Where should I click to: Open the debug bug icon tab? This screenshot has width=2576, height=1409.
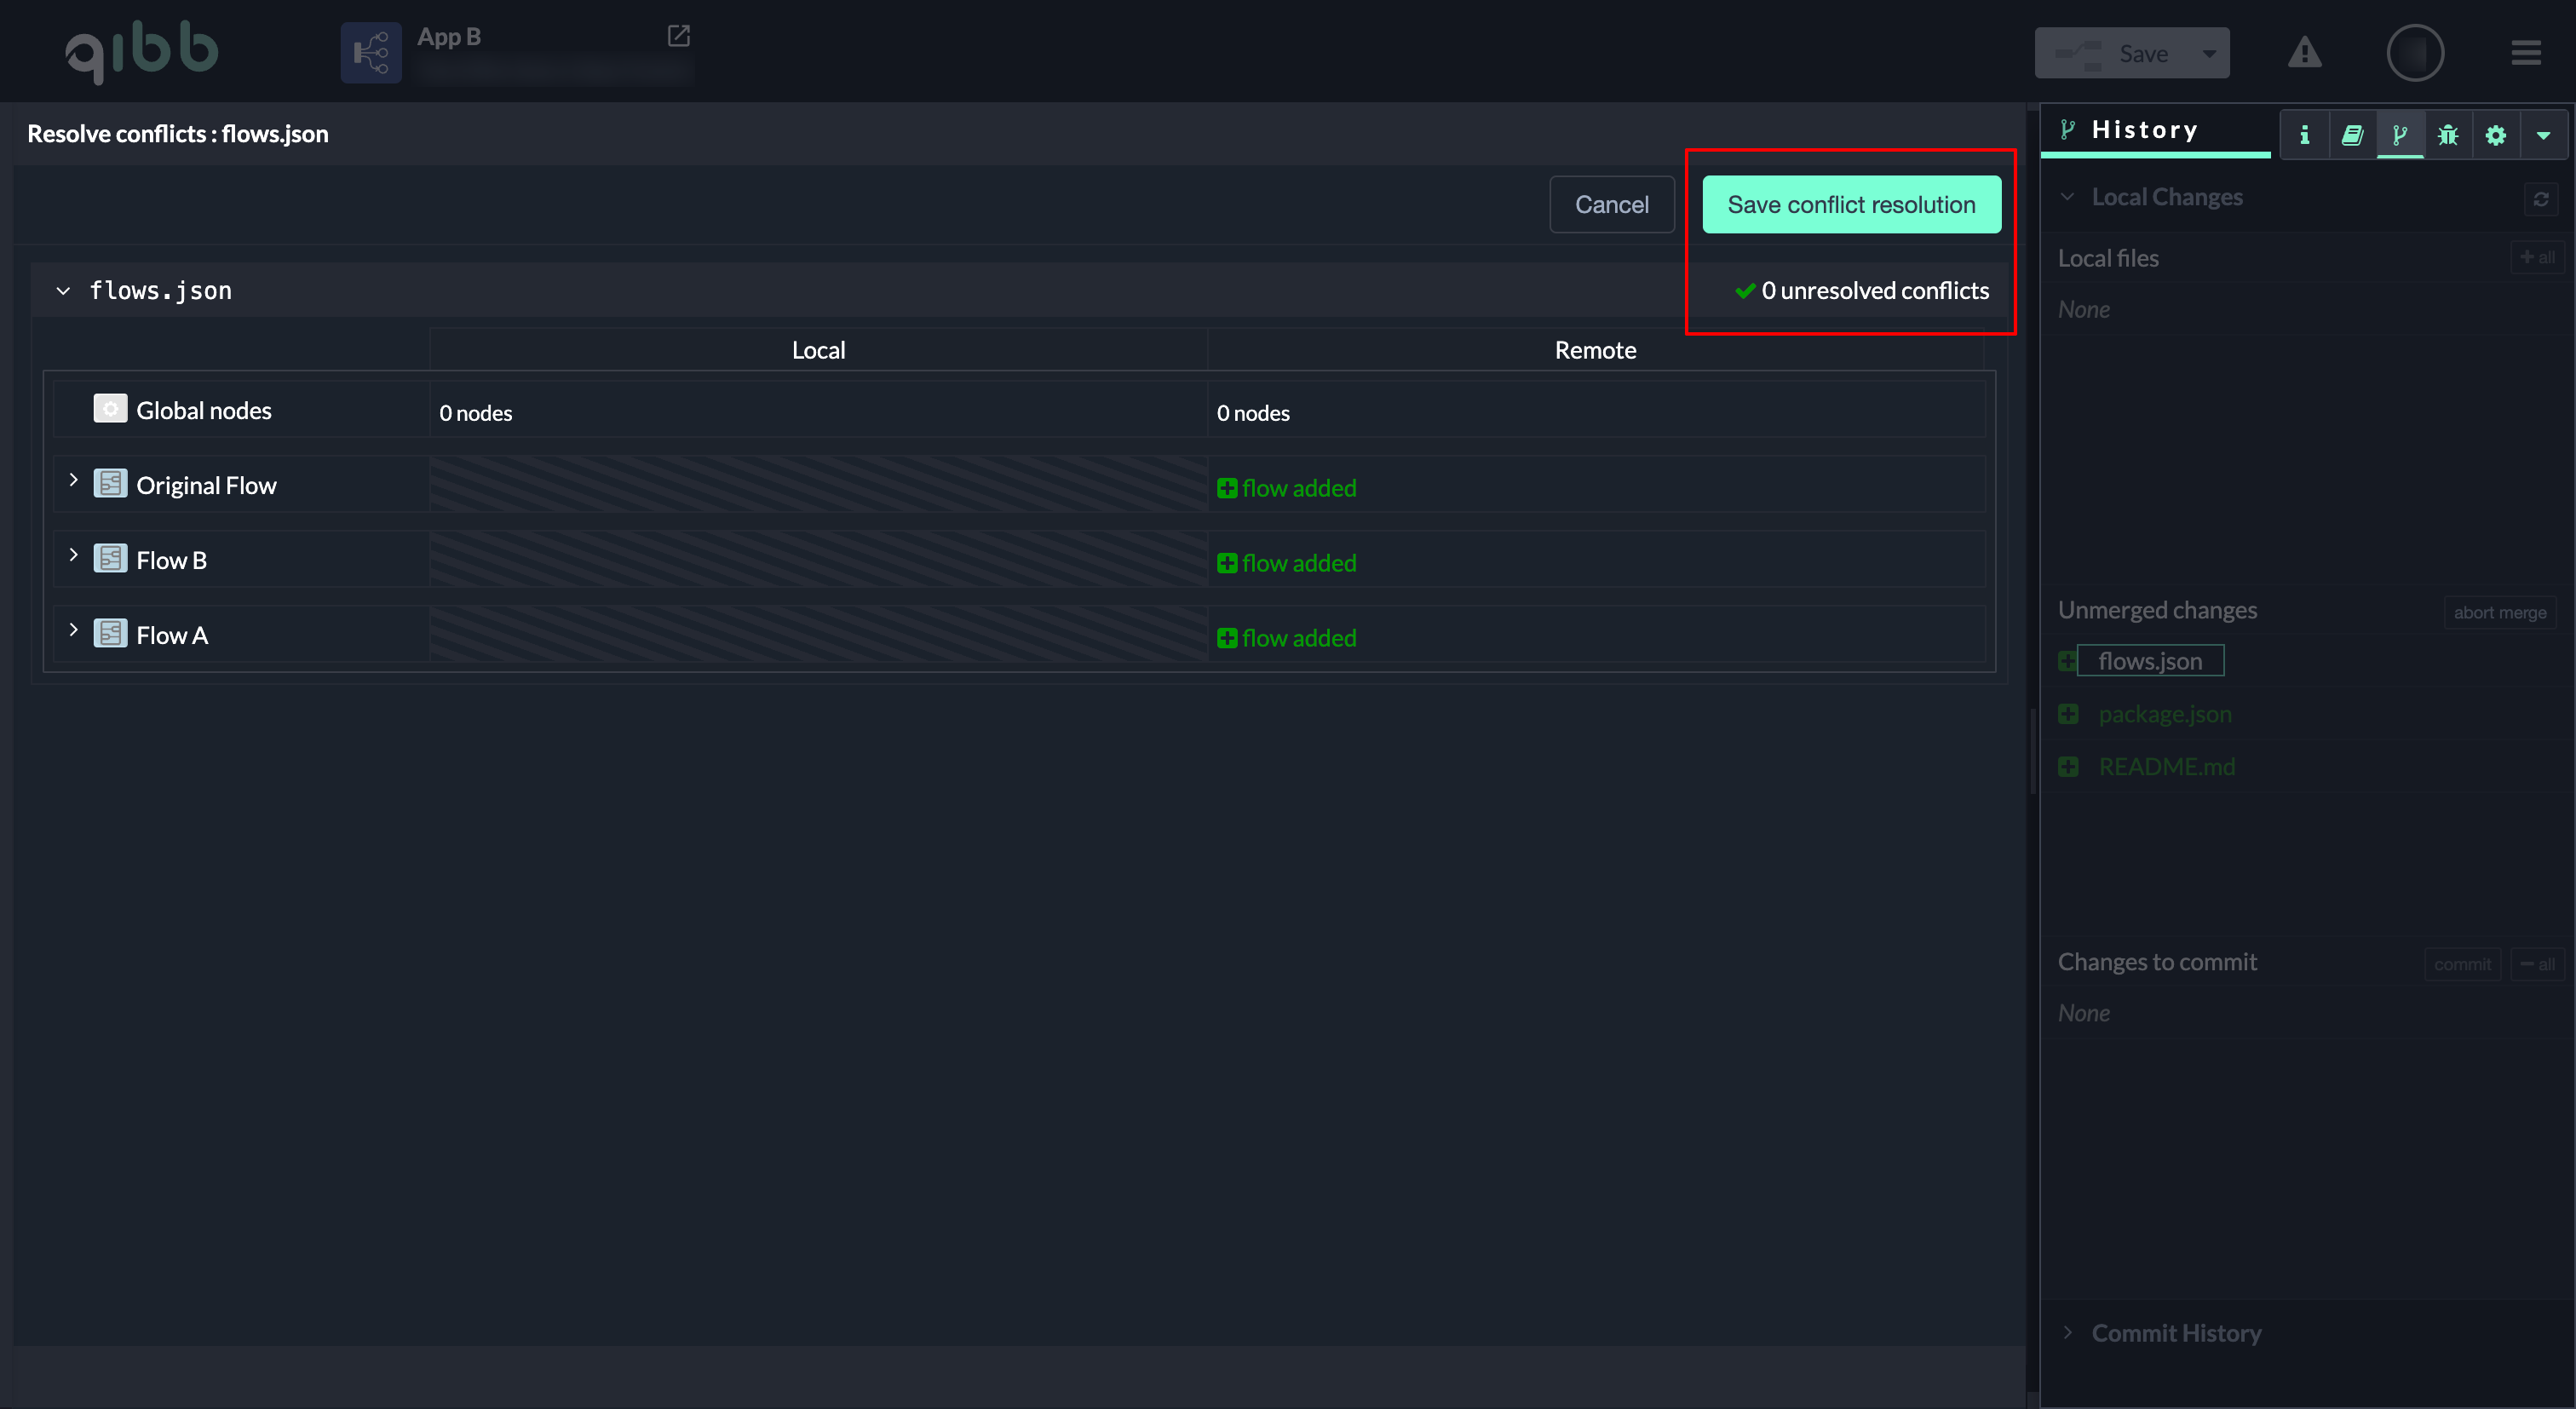coord(2447,135)
